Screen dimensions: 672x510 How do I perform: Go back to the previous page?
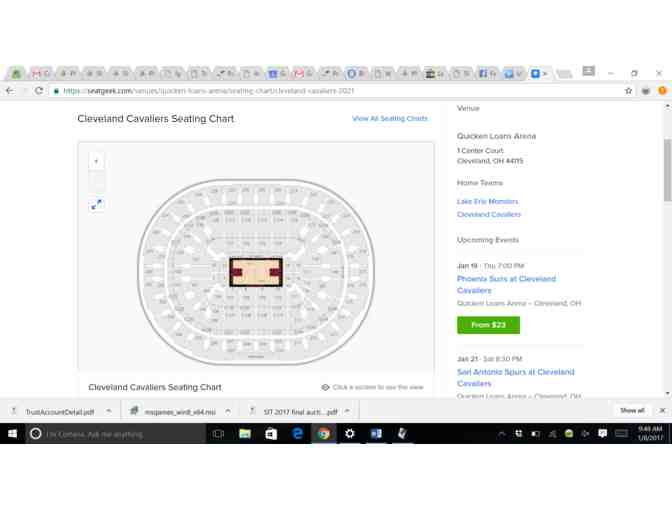pos(10,90)
